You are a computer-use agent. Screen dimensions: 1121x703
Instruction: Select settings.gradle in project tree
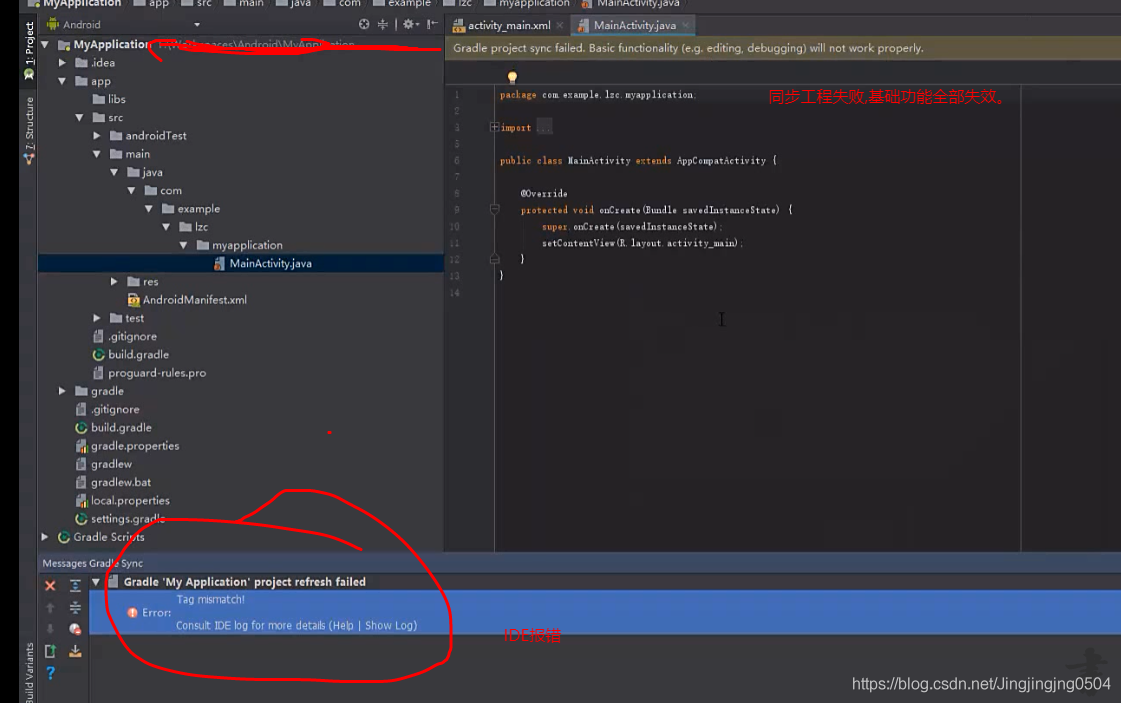[x=127, y=518]
